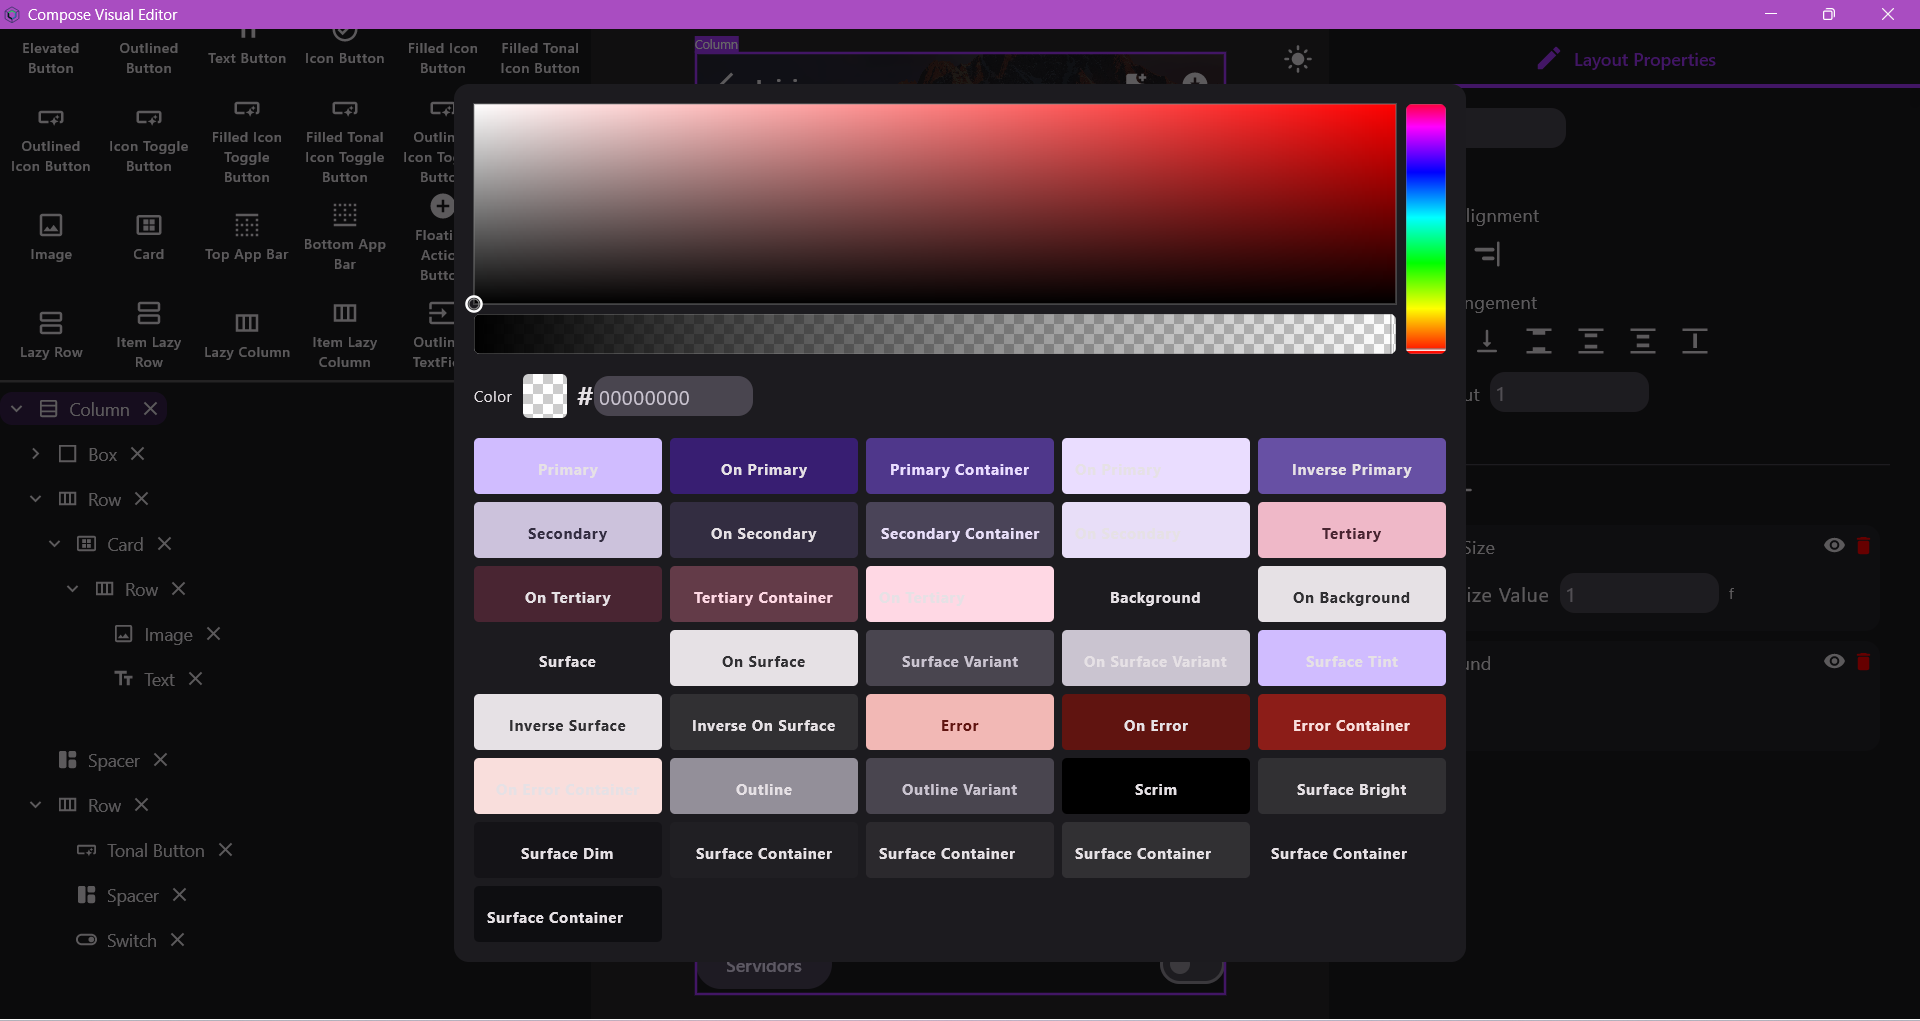The width and height of the screenshot is (1920, 1021).
Task: Expand the Box node in the tree
Action: tap(36, 453)
